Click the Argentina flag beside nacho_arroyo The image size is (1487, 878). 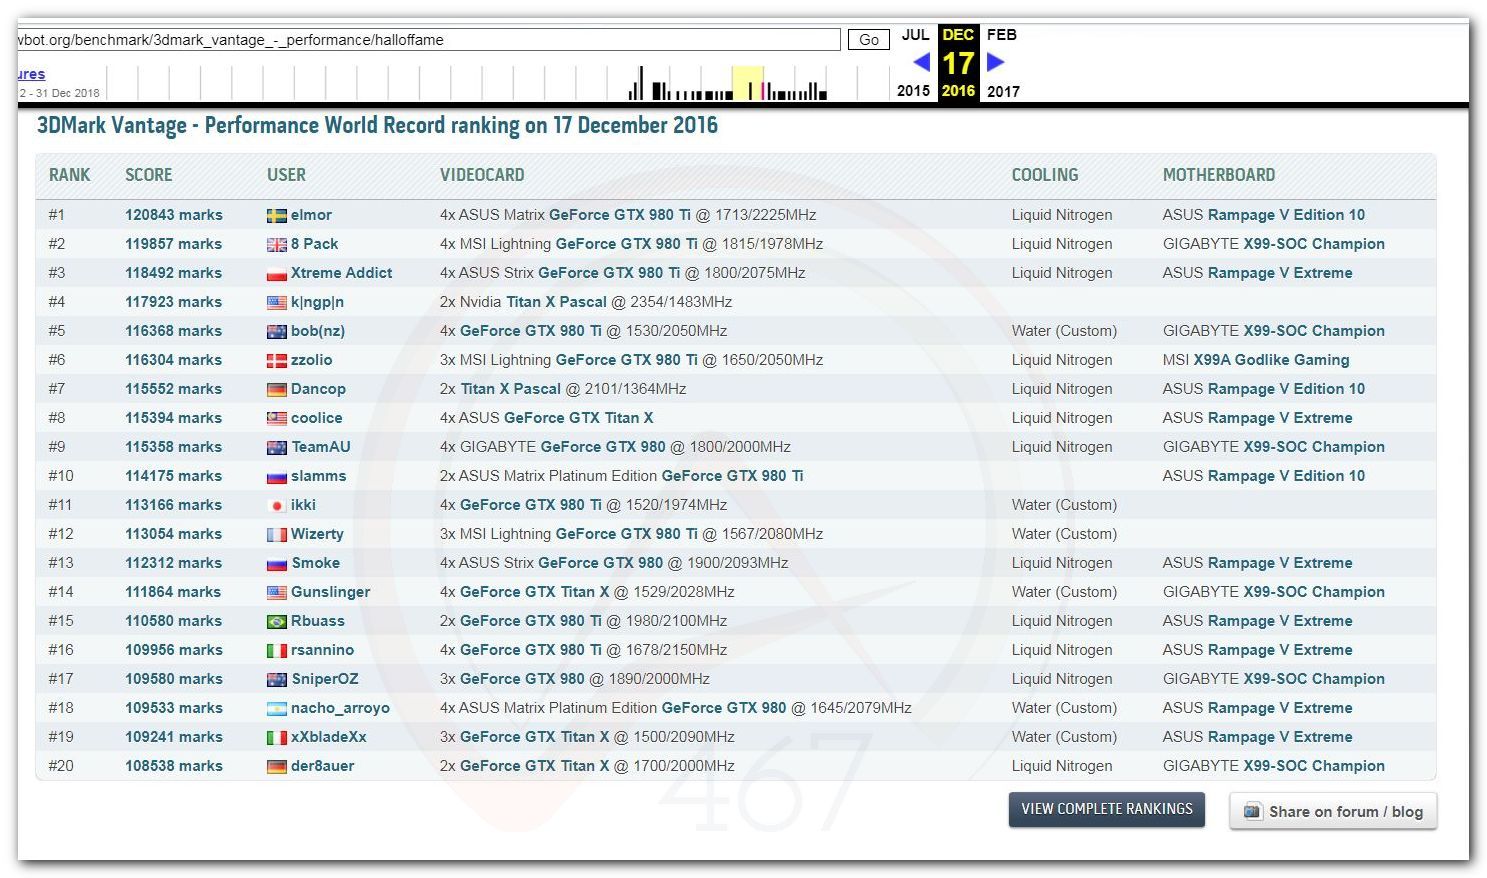point(277,708)
